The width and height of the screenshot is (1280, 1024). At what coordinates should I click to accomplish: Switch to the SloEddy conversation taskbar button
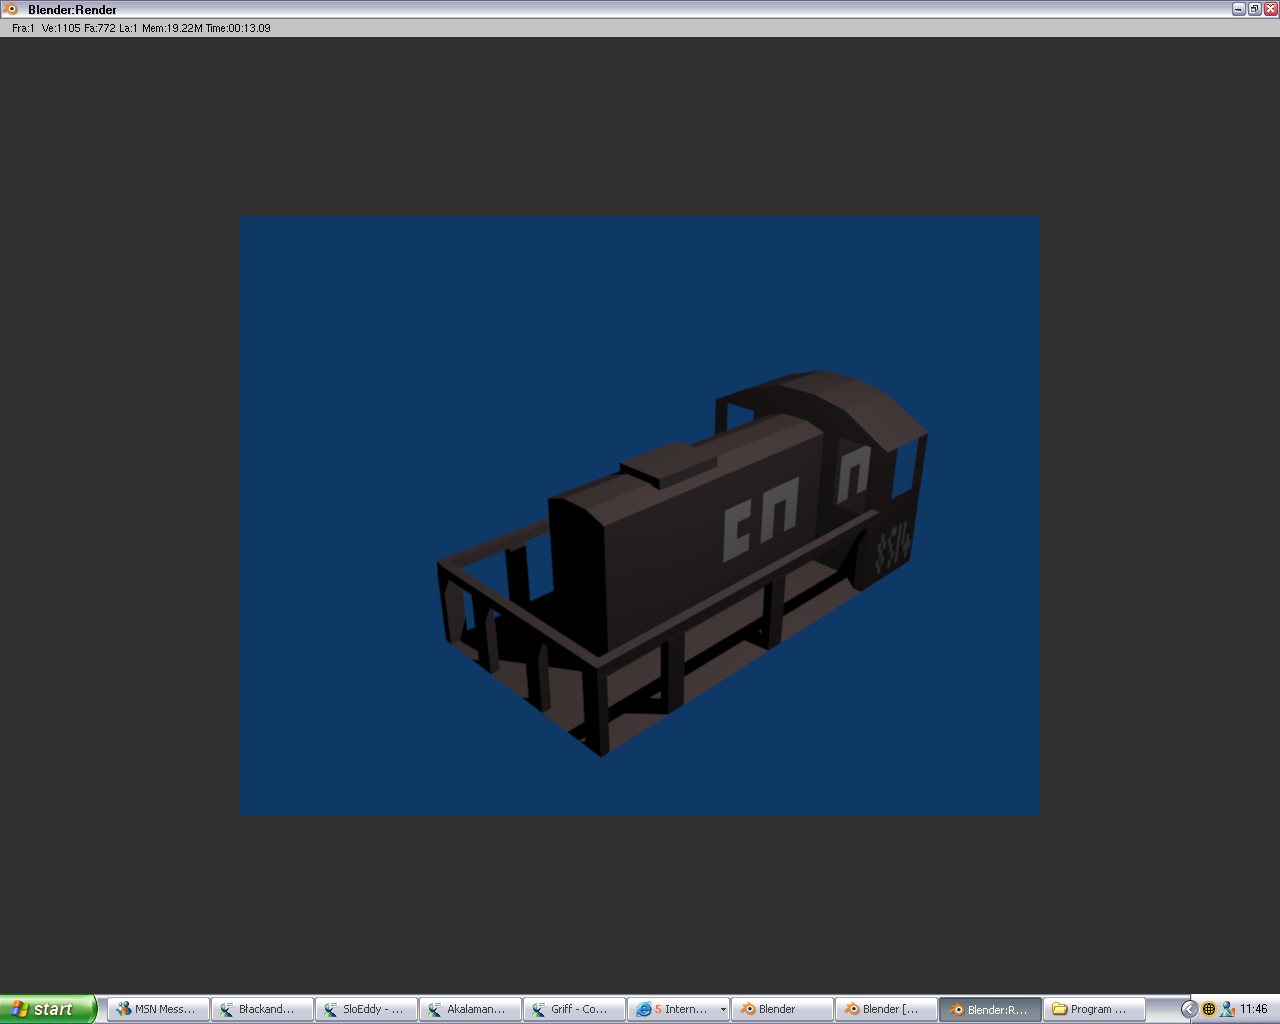367,1009
